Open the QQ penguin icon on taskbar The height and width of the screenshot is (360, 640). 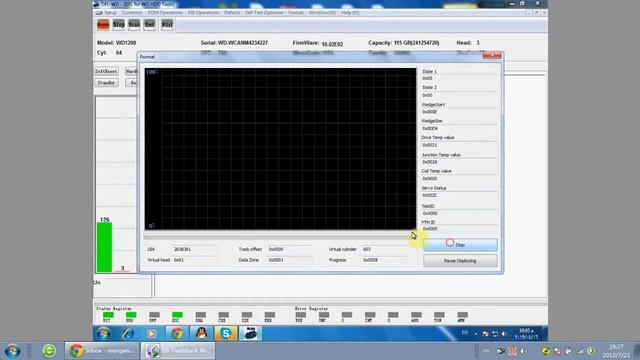click(201, 333)
